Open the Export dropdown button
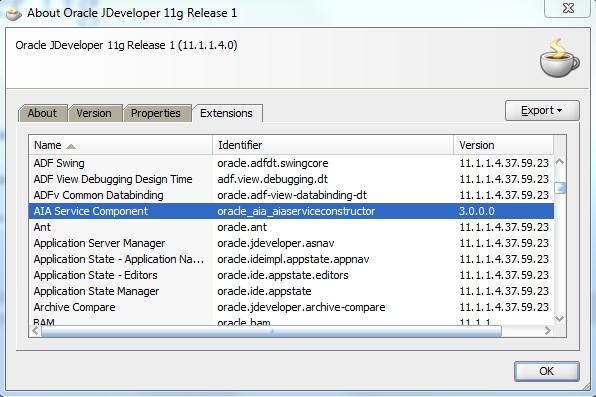This screenshot has width=596, height=397. pyautogui.click(x=542, y=111)
